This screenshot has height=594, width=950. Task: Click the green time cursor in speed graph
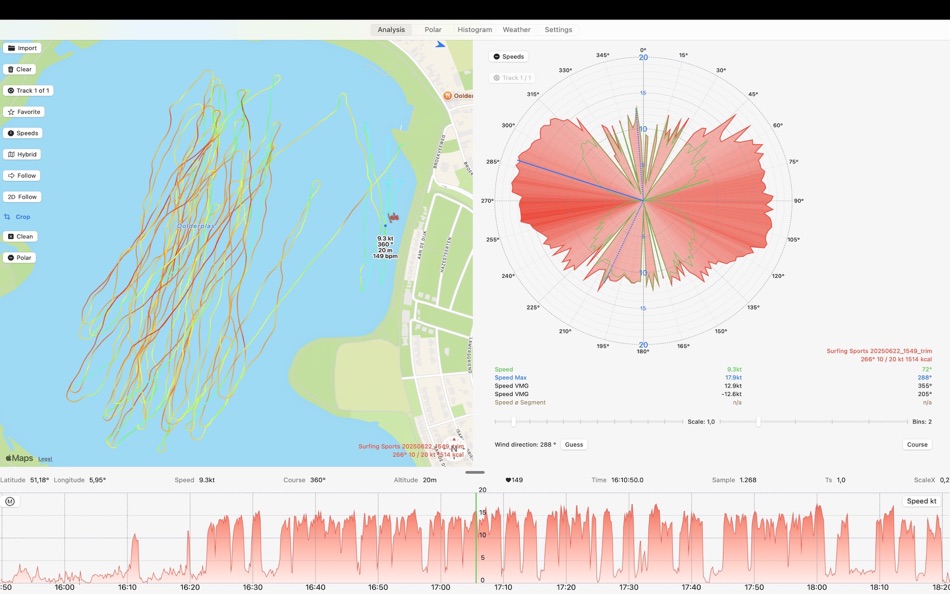(476, 536)
